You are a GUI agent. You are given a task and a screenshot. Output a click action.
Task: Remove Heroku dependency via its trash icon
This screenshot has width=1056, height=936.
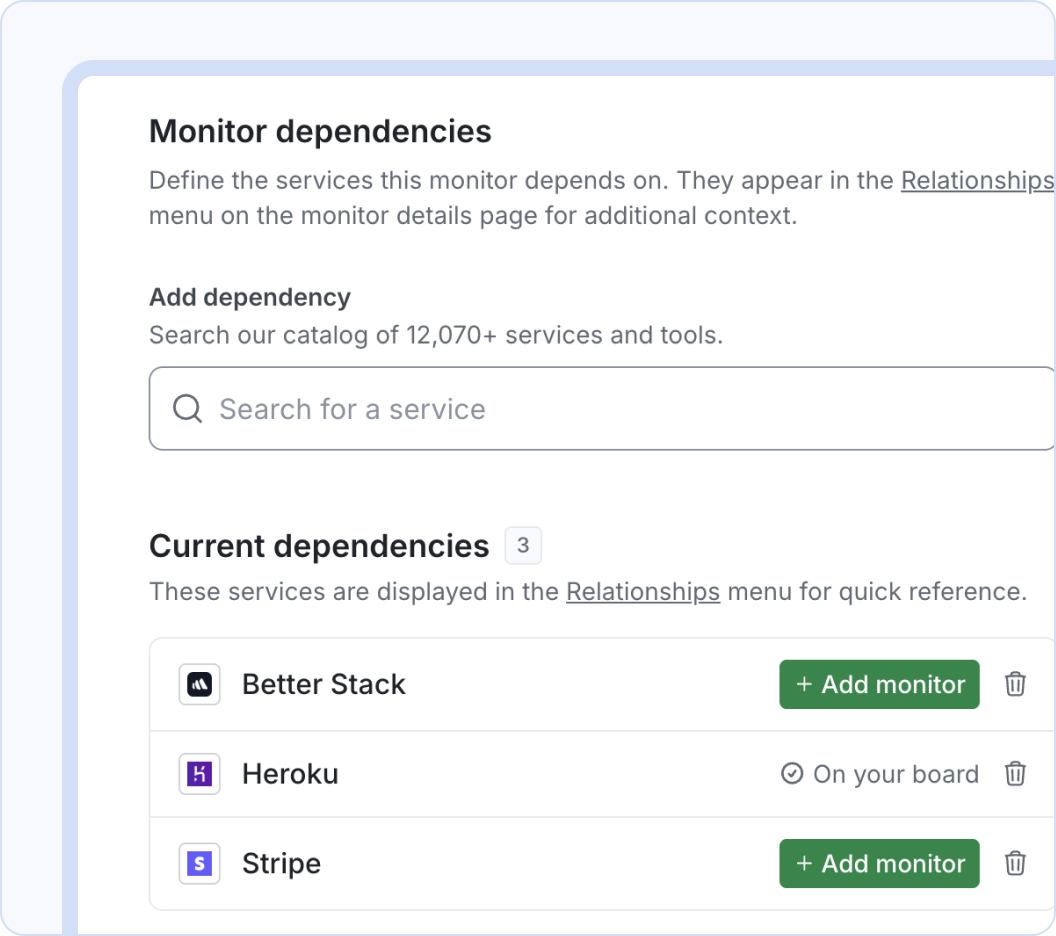coord(1015,774)
